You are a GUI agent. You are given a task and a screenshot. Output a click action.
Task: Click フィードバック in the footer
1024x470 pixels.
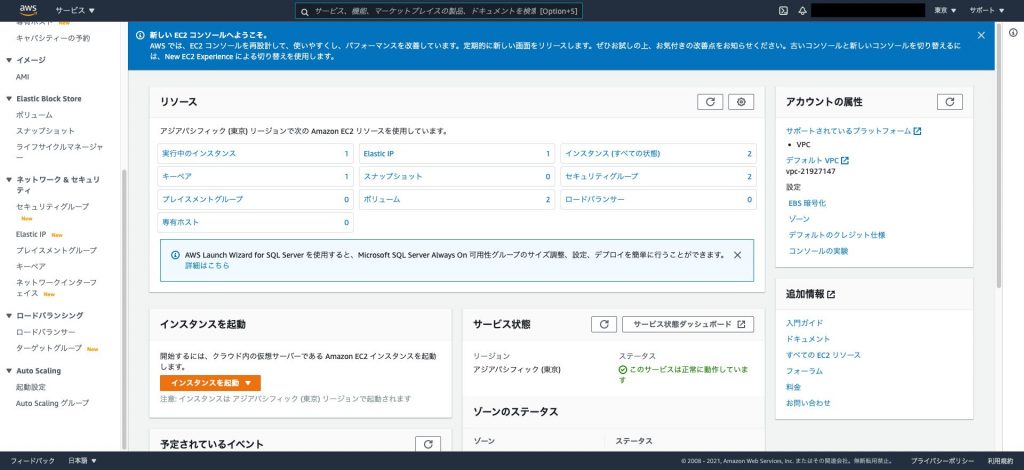point(33,461)
